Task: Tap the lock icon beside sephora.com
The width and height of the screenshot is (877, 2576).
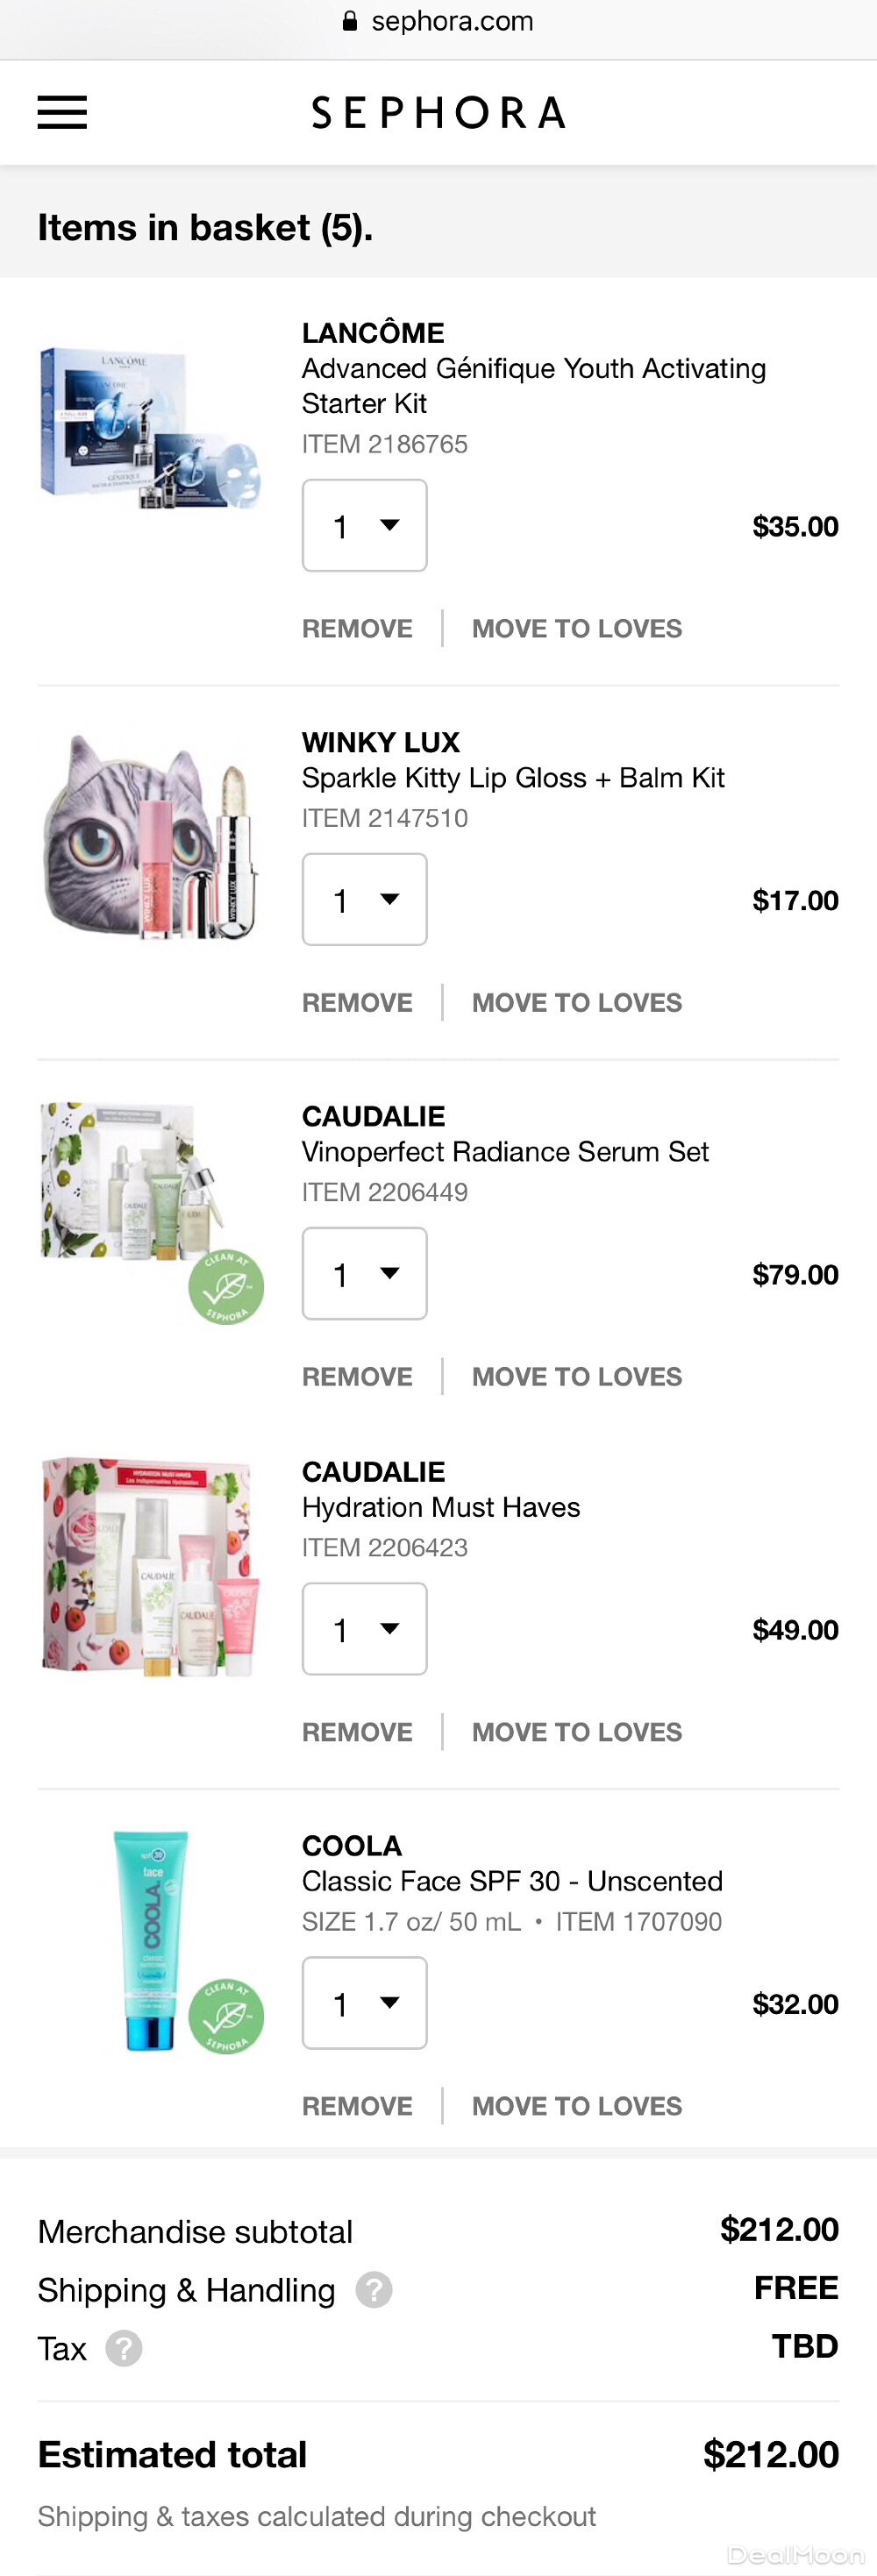Action: pyautogui.click(x=350, y=21)
